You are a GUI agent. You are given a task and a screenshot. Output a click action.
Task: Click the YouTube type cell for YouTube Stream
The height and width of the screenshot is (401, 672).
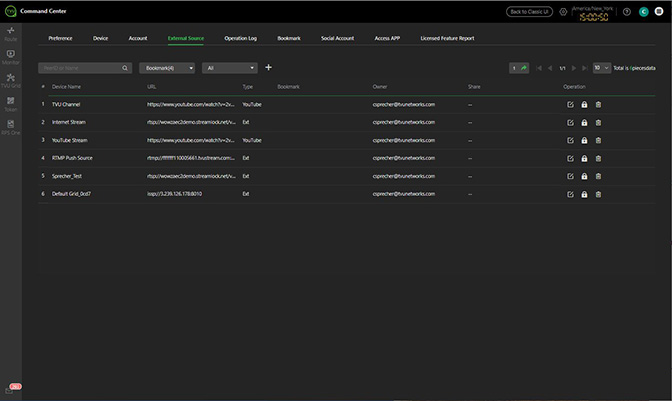point(252,140)
